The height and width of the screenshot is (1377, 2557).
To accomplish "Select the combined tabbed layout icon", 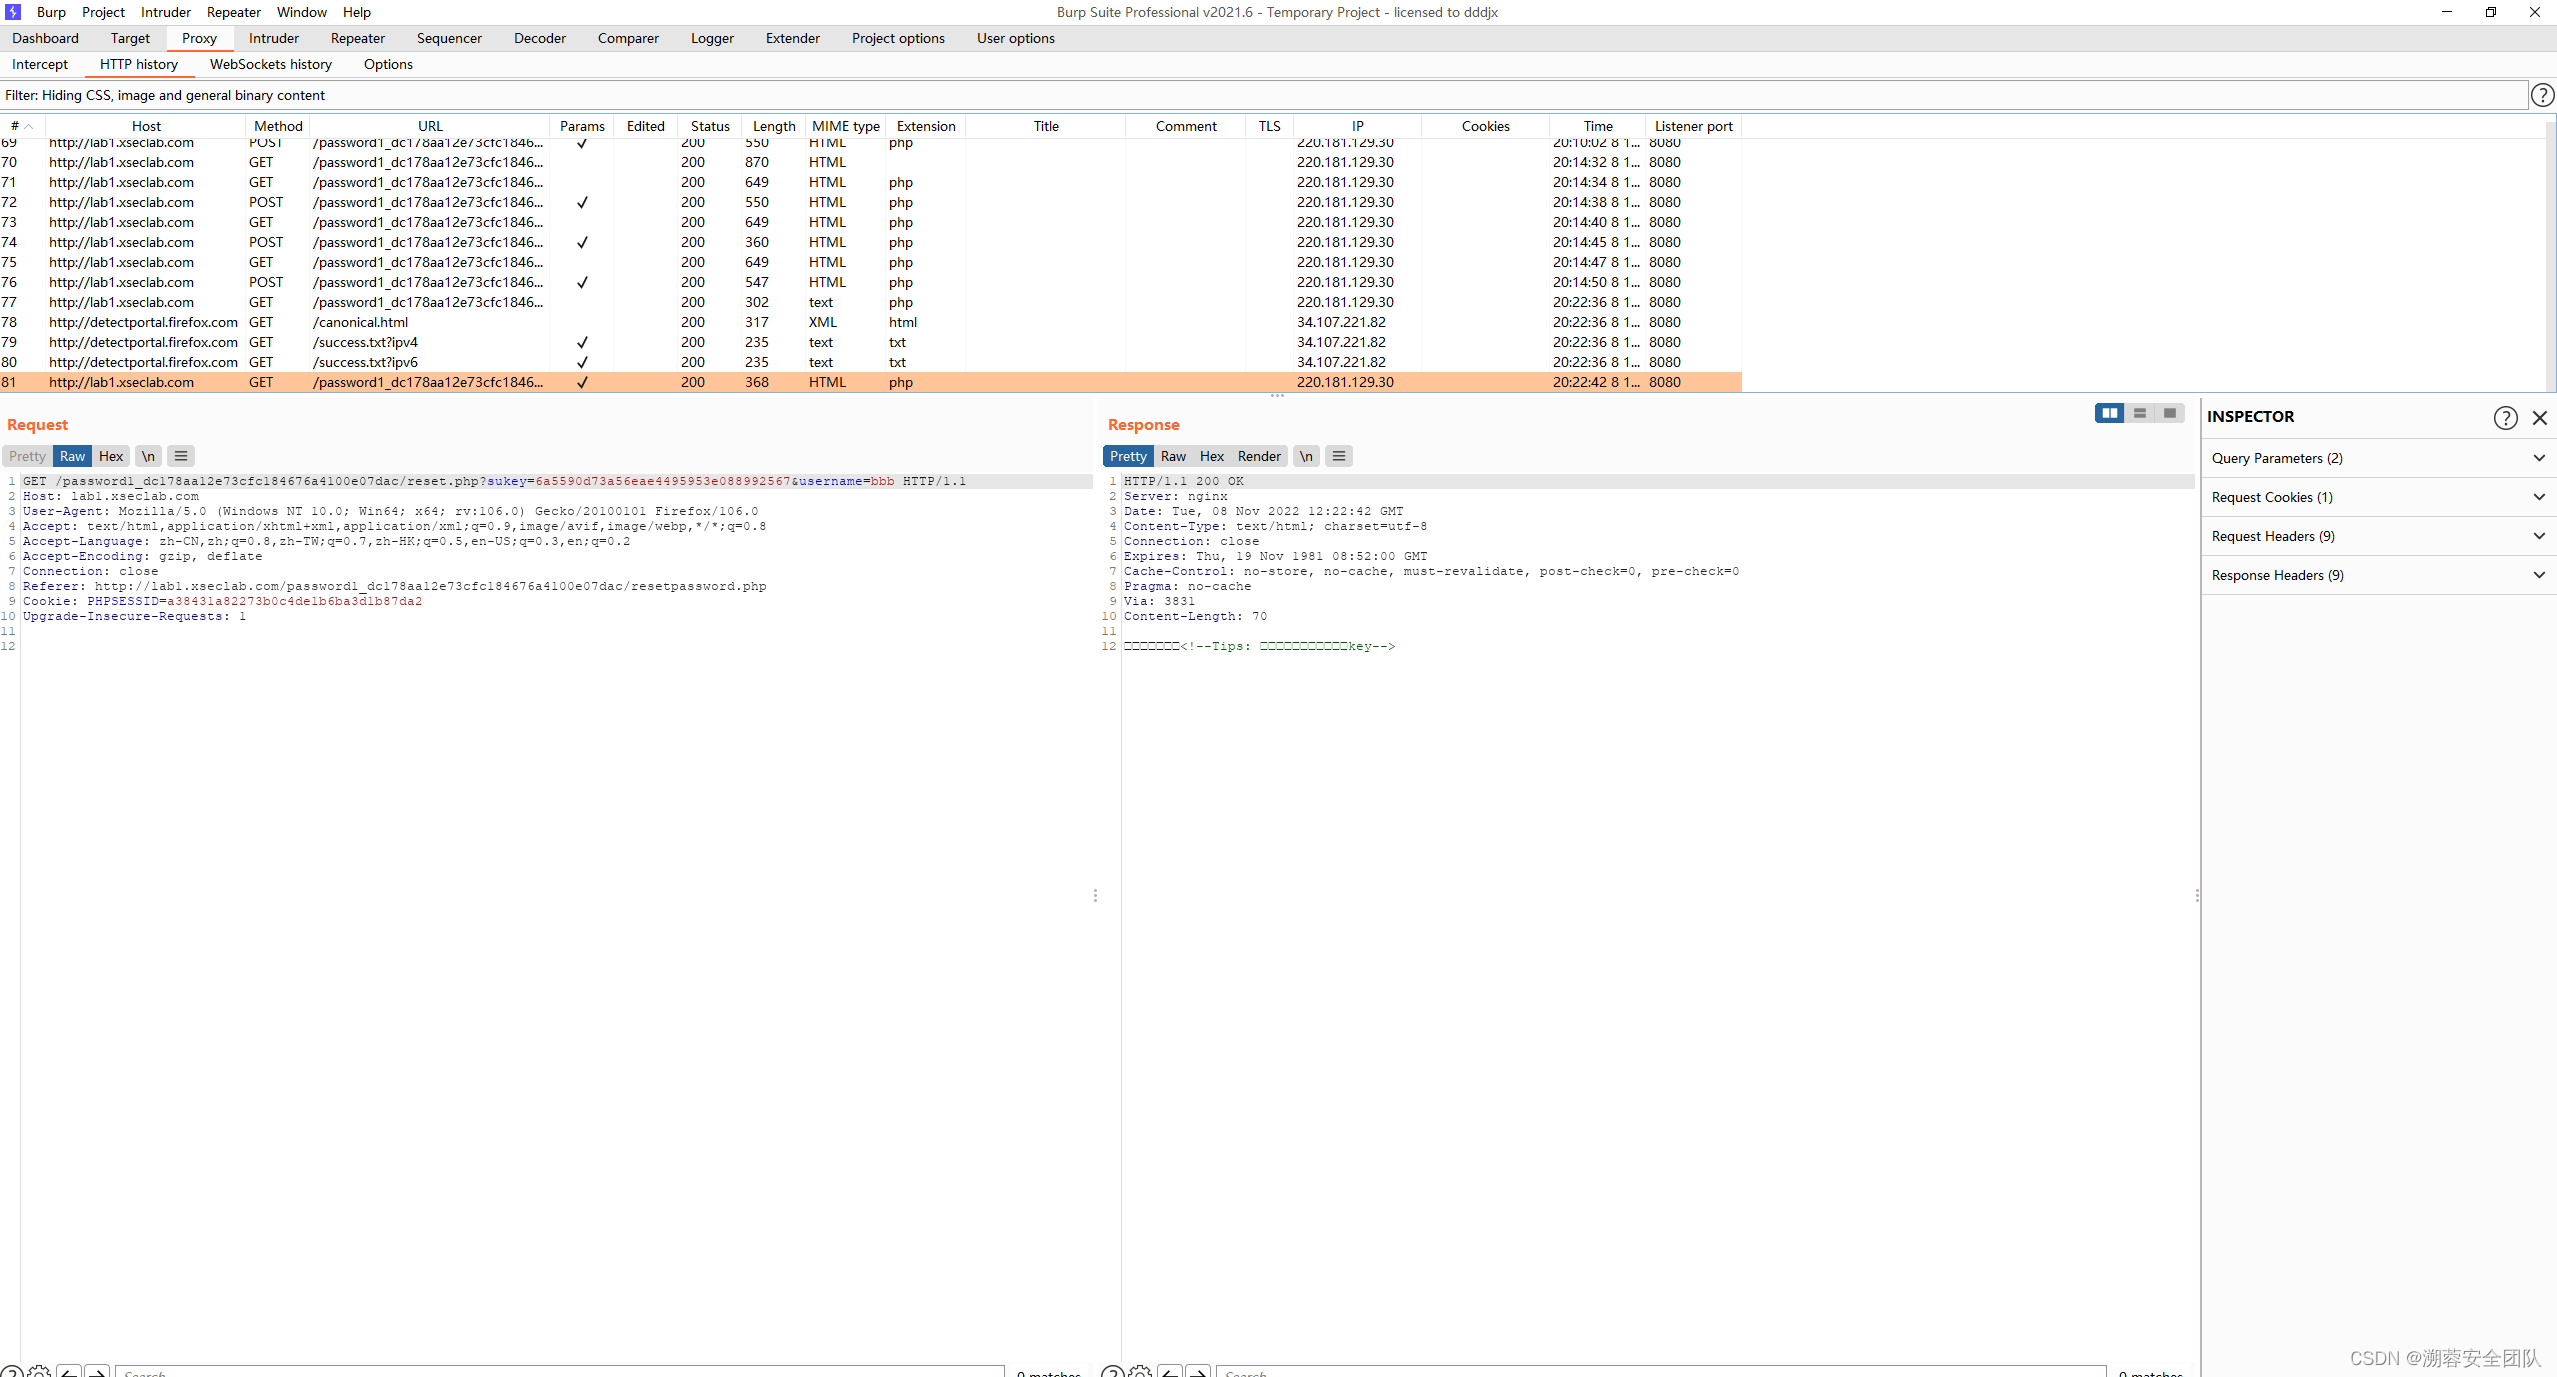I will tap(2169, 414).
